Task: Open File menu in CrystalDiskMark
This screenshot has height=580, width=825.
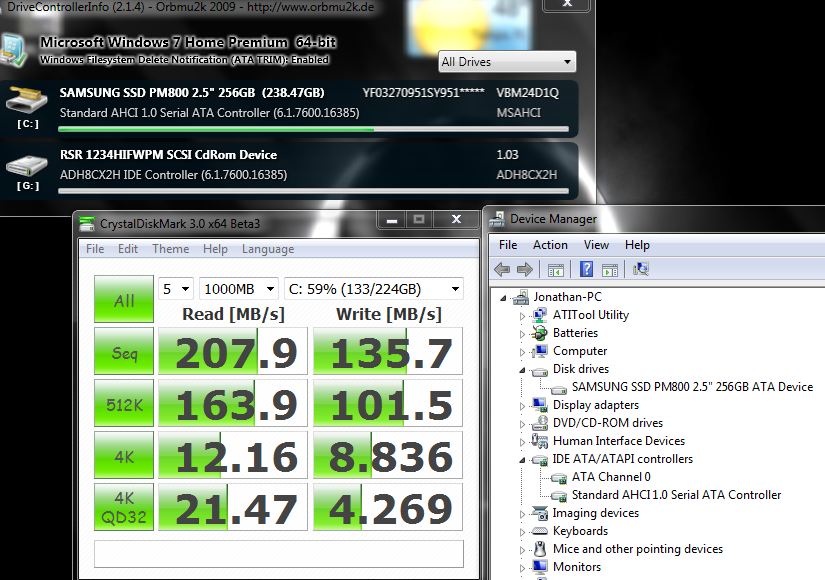Action: 95,248
